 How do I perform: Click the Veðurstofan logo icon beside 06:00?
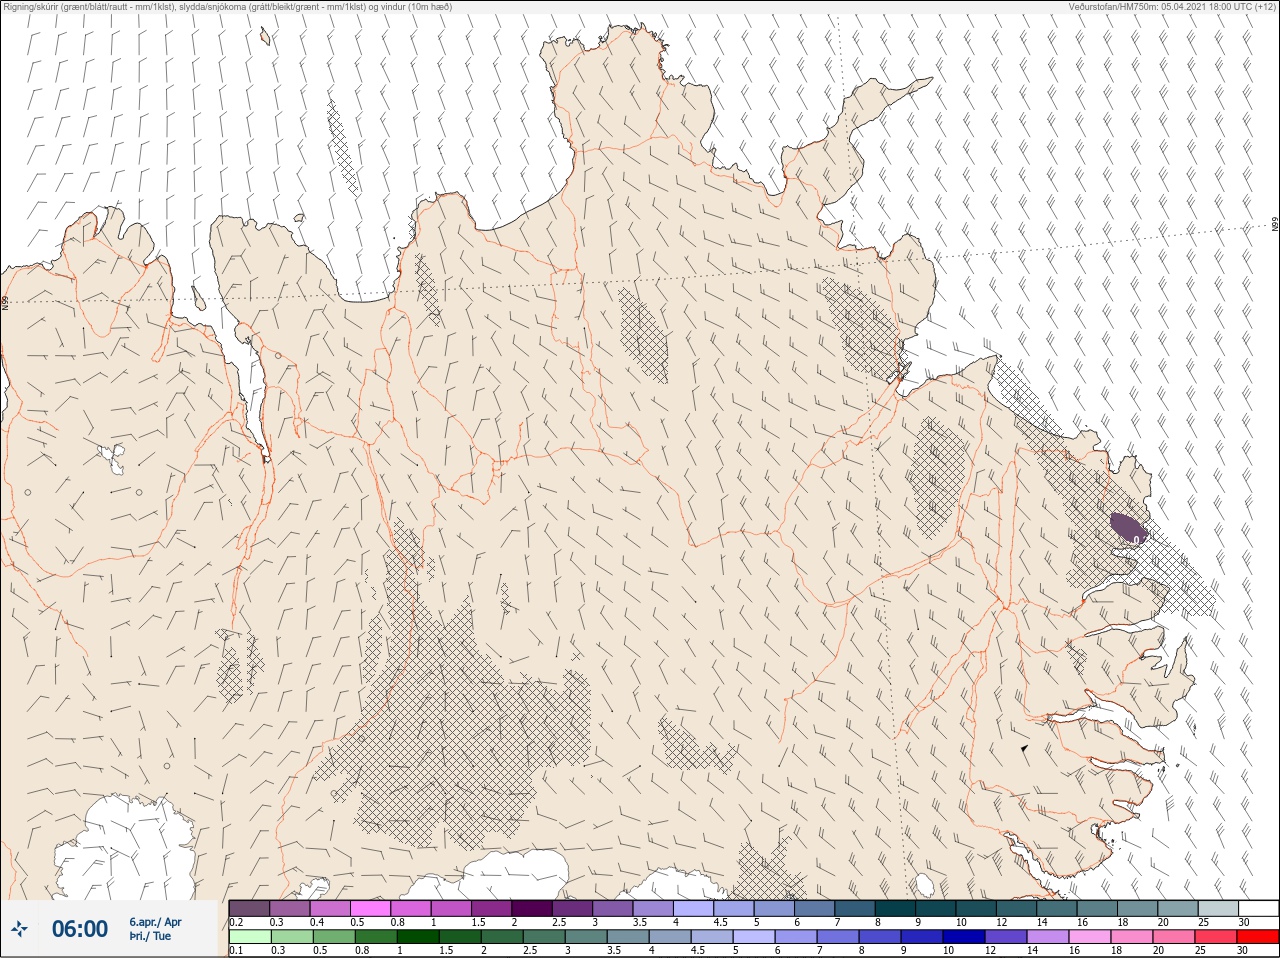pyautogui.click(x=18, y=929)
